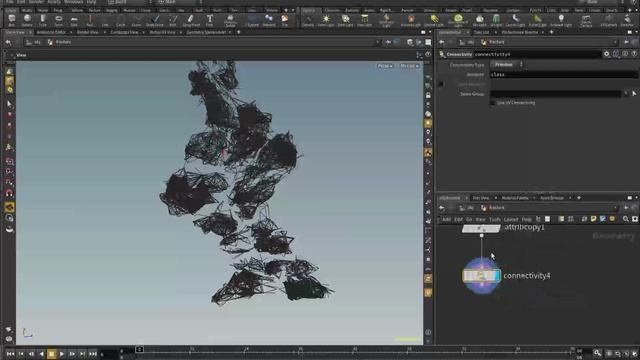
Task: Switch to Composite View tab
Action: (x=124, y=32)
